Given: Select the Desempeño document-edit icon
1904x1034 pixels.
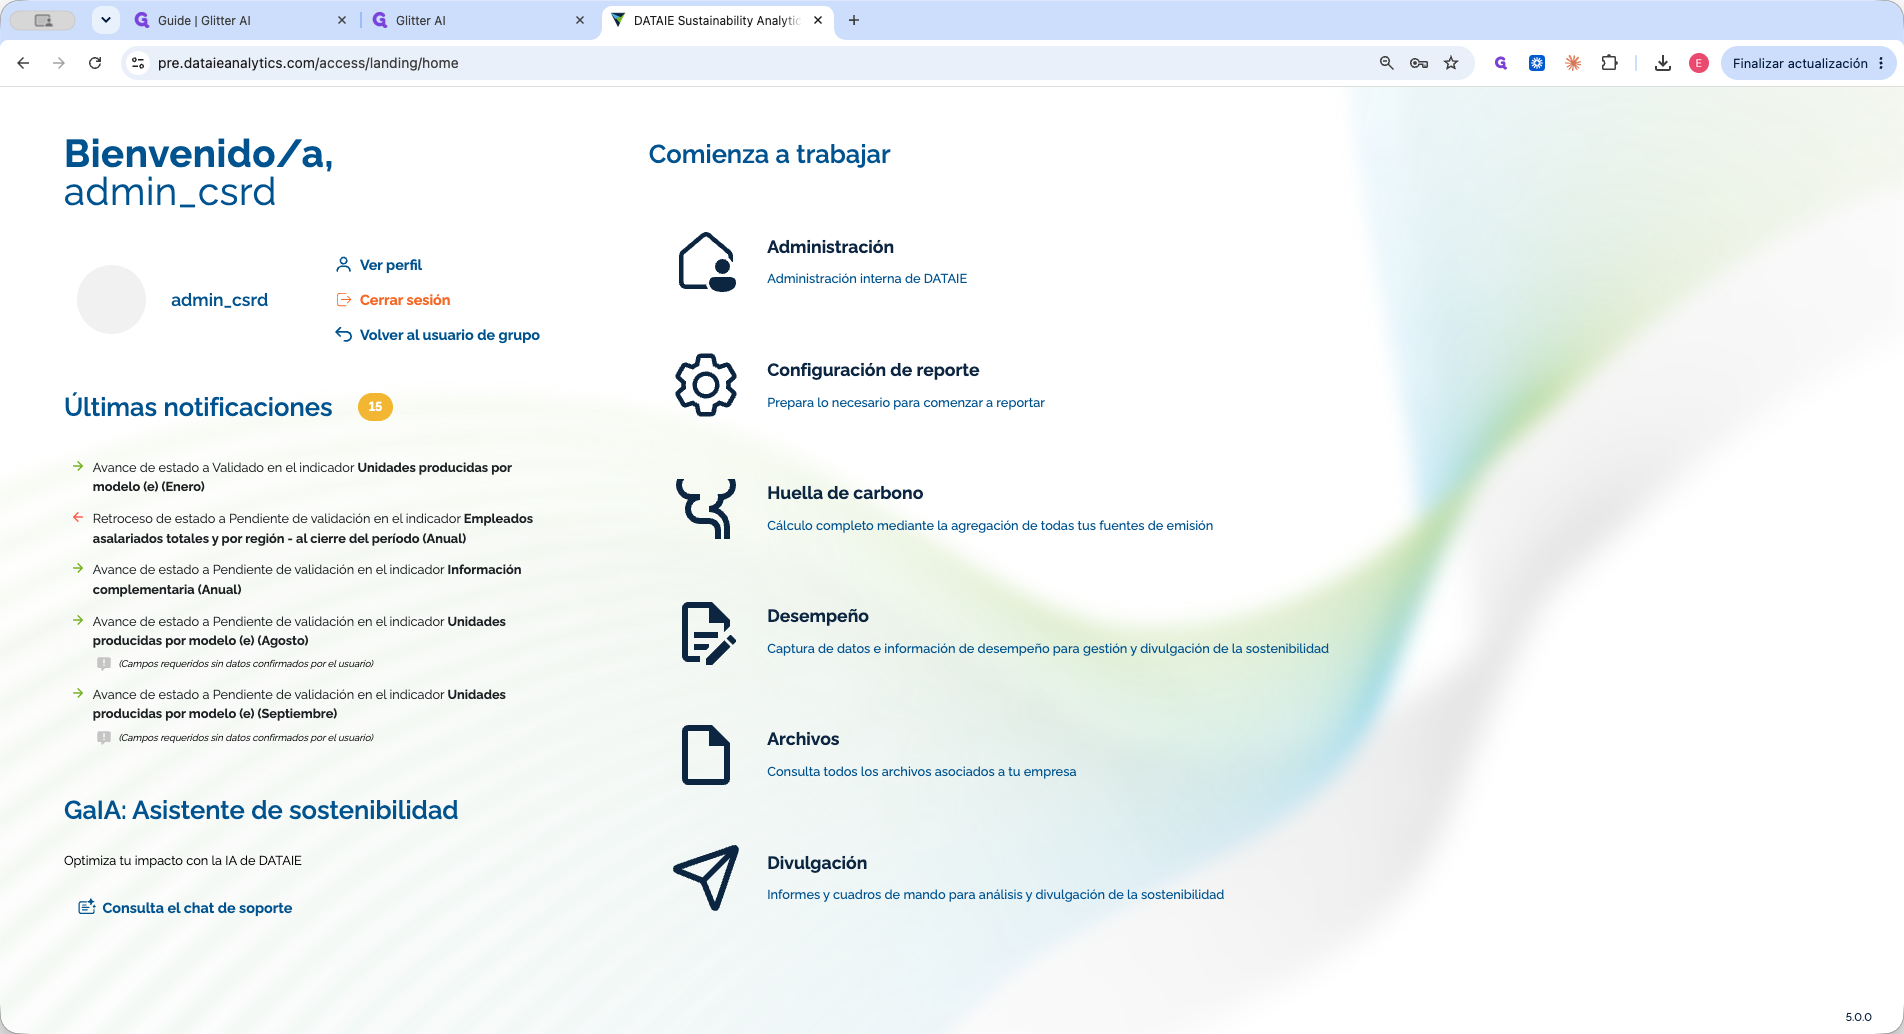Looking at the screenshot, I should tap(707, 632).
